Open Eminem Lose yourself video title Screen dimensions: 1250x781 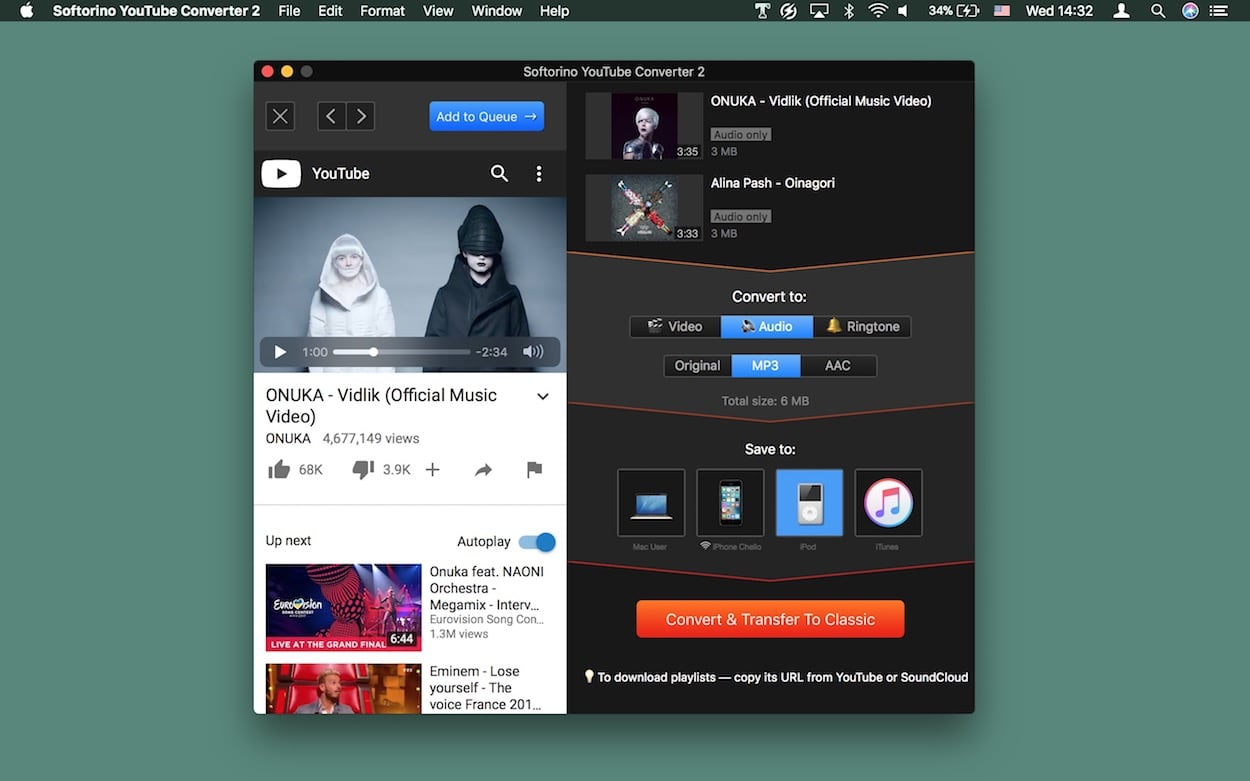(487, 688)
